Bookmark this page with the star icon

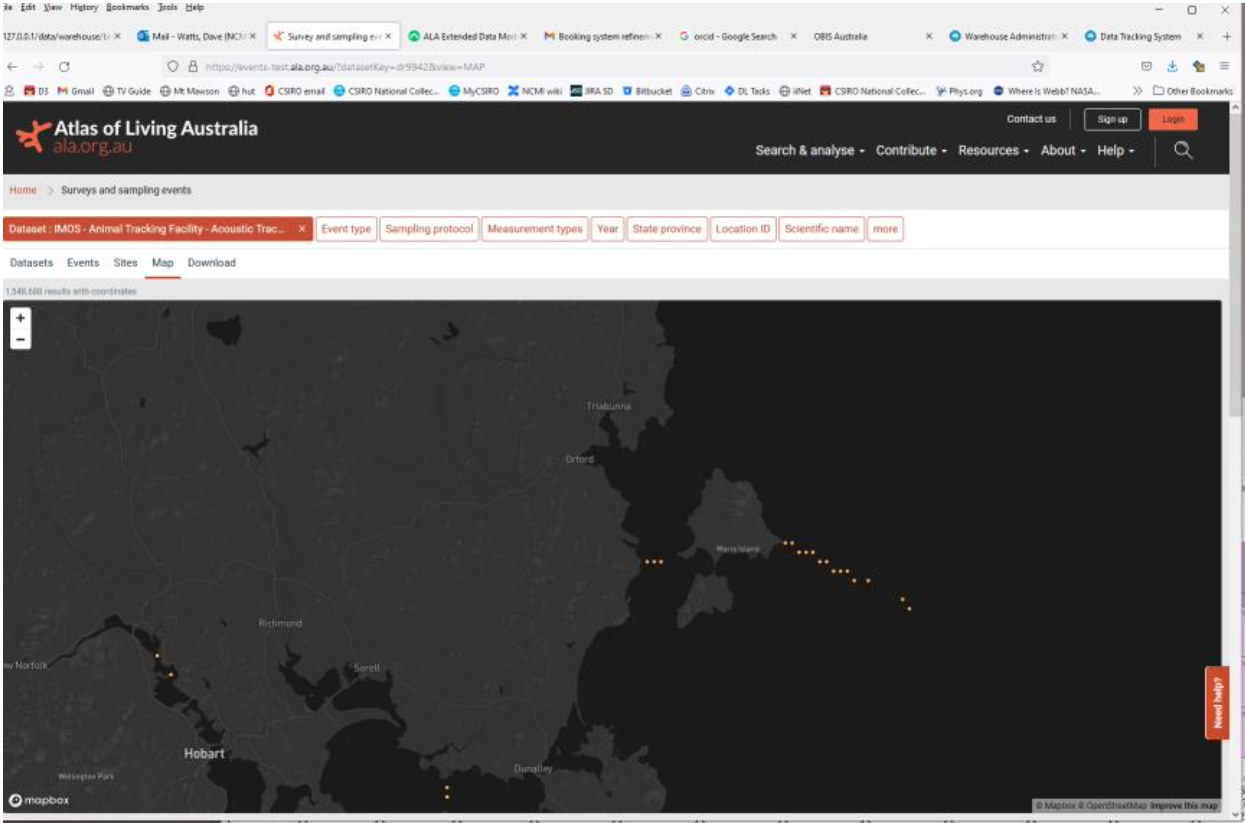(1038, 67)
